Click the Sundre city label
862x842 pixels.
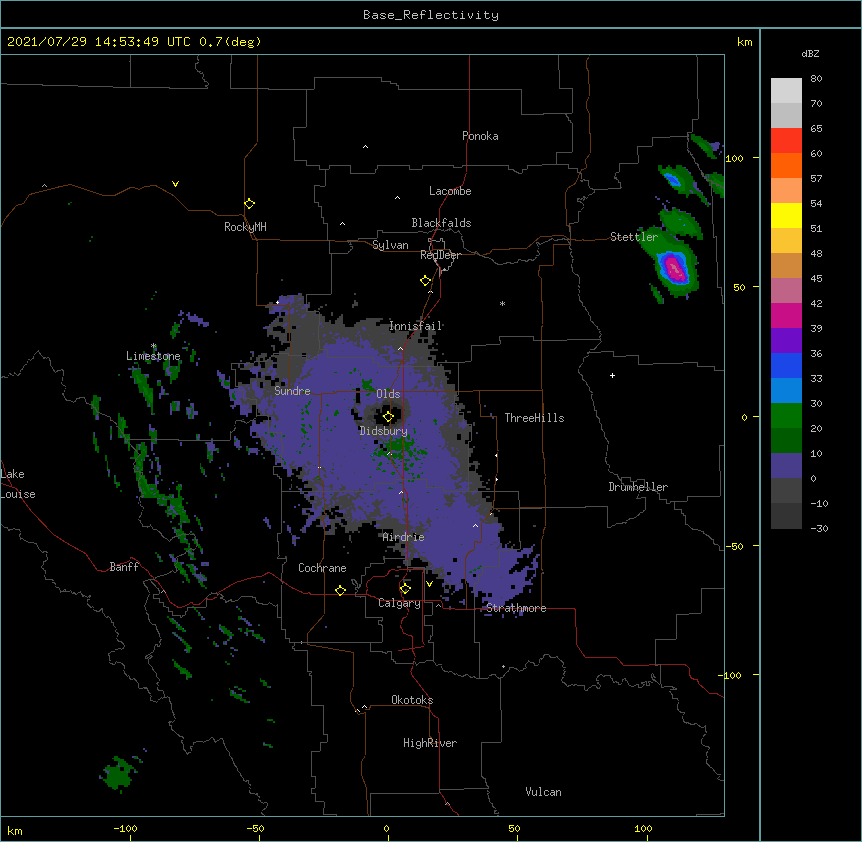click(x=292, y=391)
